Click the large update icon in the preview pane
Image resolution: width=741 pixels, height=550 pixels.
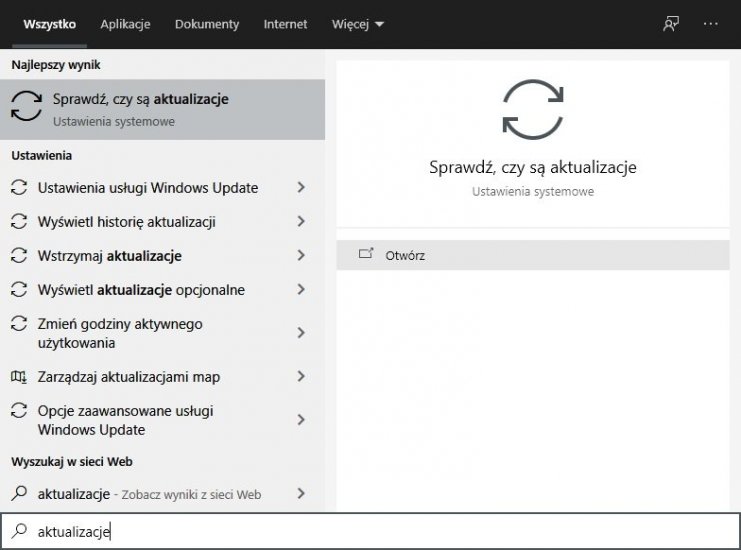[x=533, y=109]
